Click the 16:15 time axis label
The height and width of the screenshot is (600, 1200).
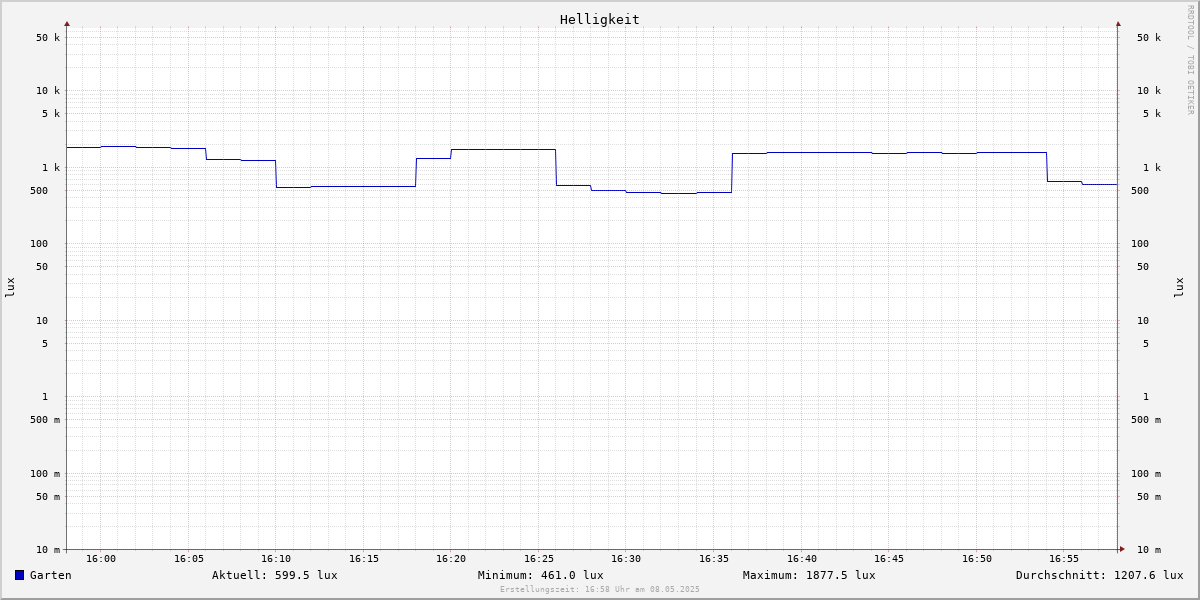click(364, 559)
